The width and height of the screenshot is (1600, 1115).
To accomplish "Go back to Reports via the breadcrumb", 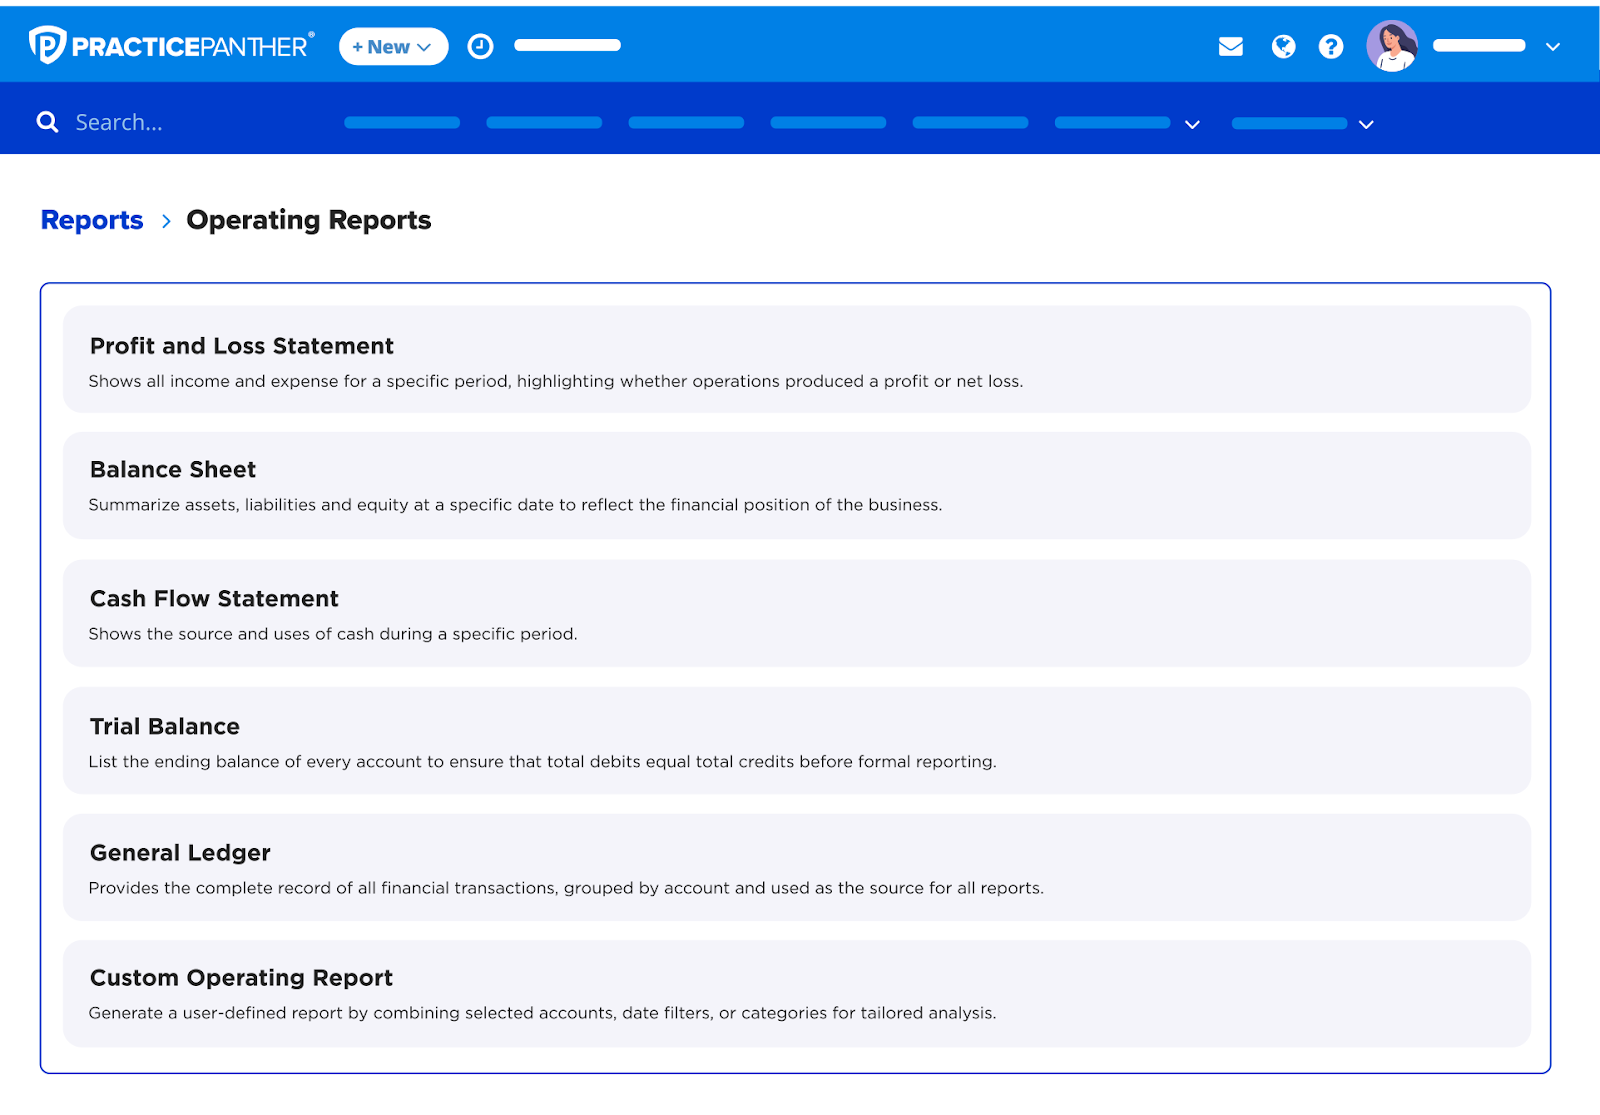I will 92,220.
